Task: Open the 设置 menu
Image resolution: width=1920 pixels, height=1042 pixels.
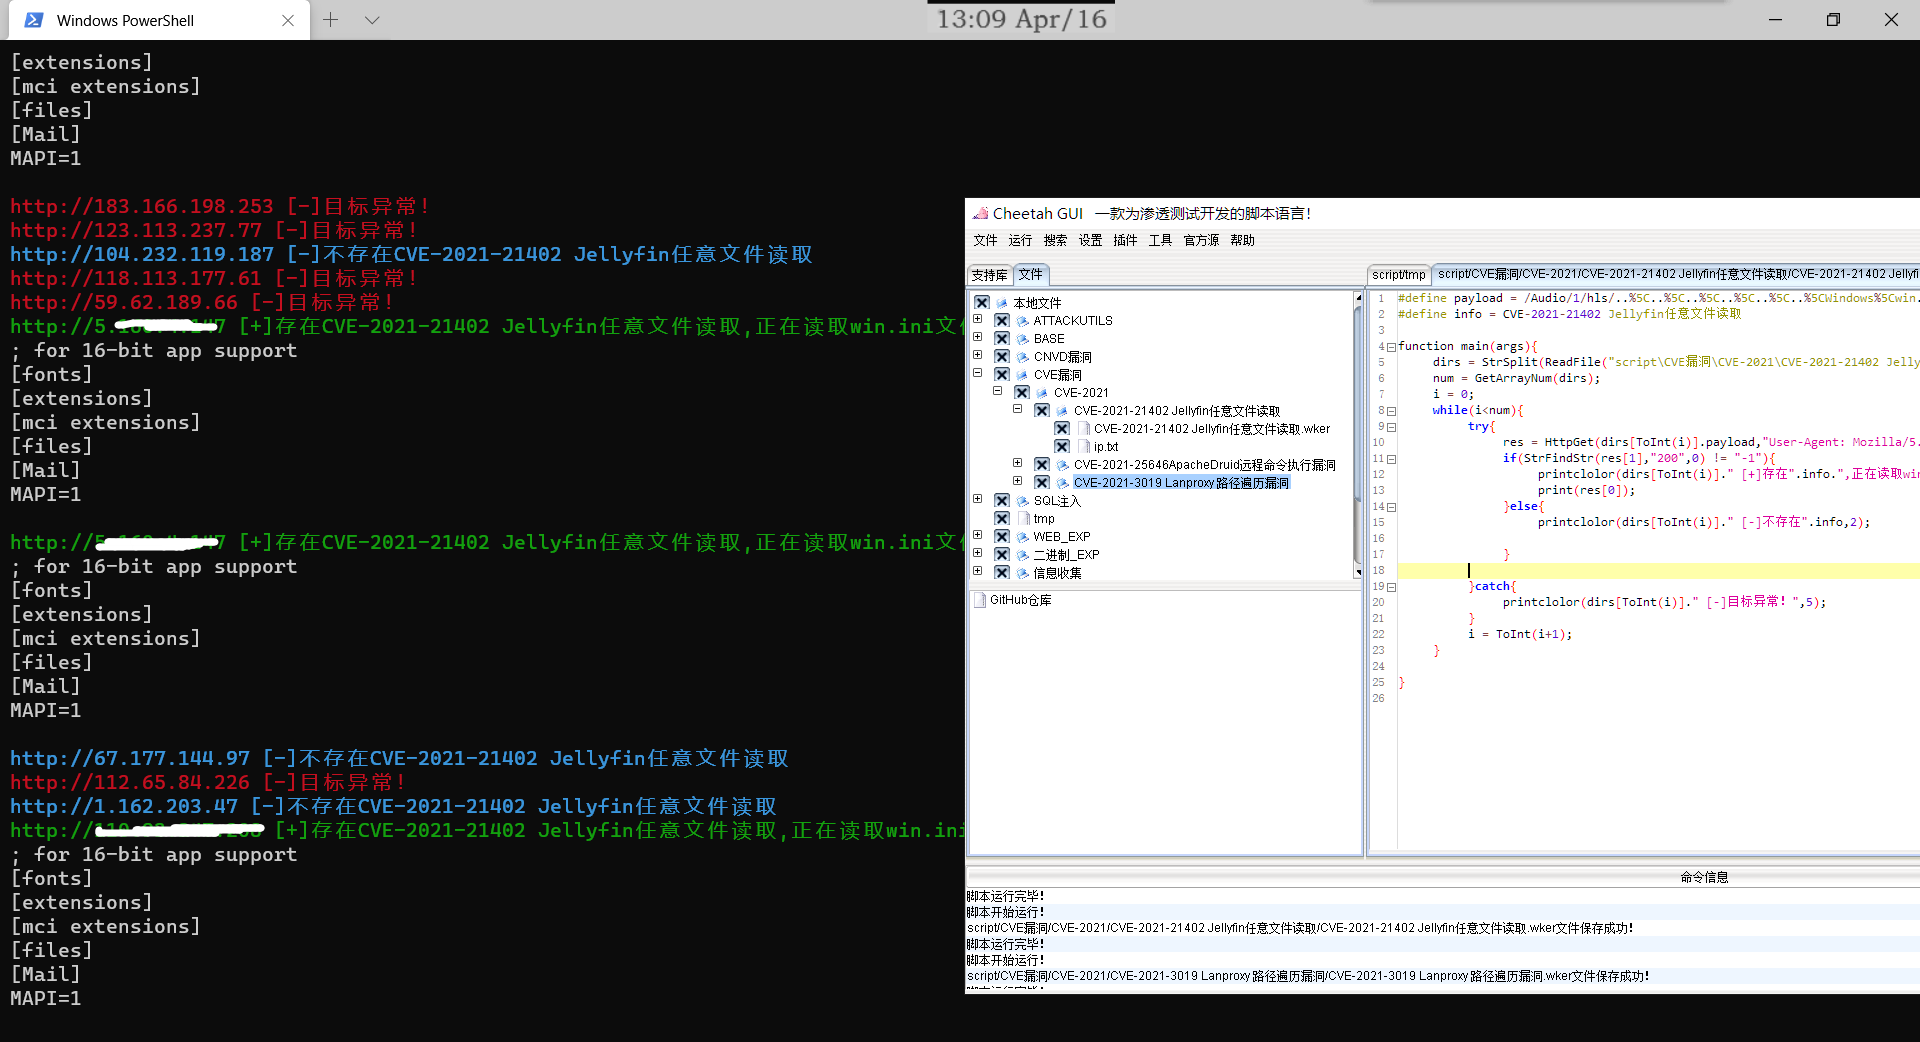Action: tap(1091, 241)
